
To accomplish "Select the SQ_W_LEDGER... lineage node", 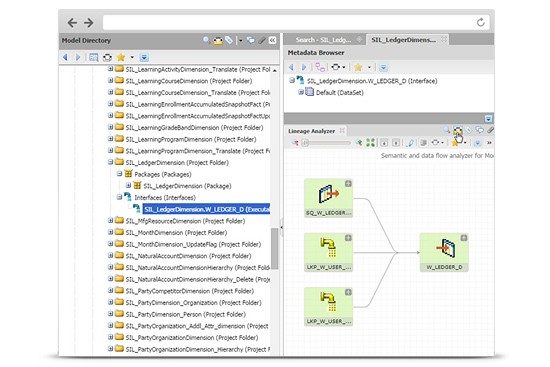I will pyautogui.click(x=328, y=198).
